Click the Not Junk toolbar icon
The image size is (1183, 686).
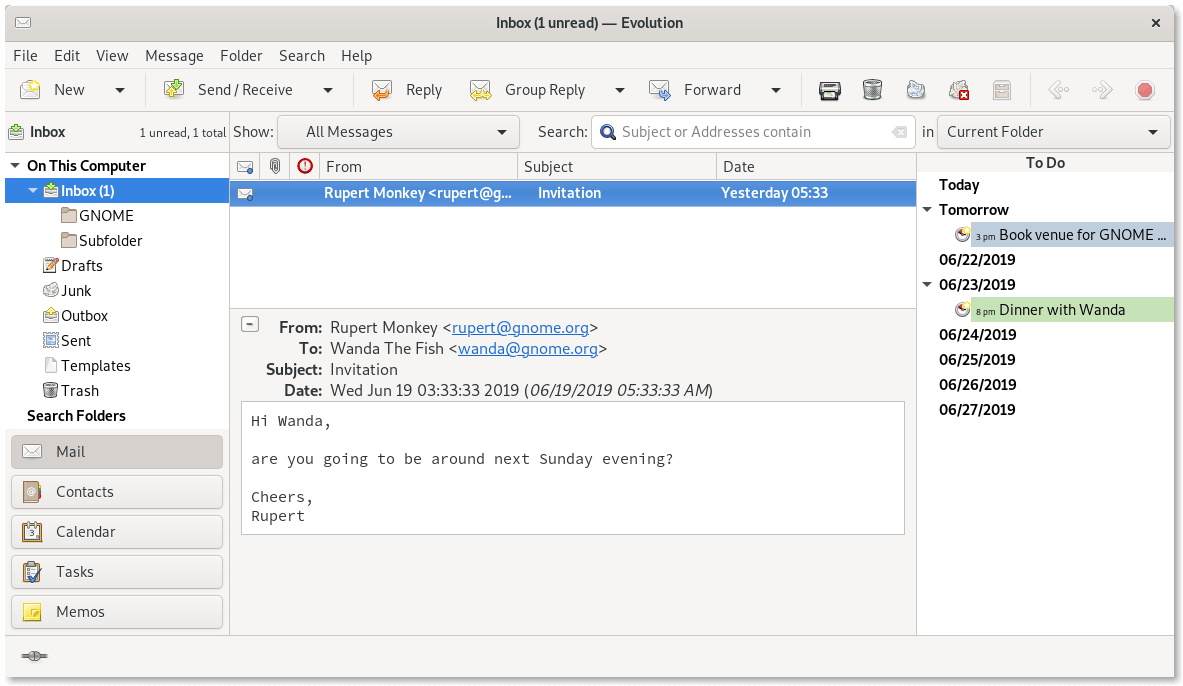coord(959,90)
